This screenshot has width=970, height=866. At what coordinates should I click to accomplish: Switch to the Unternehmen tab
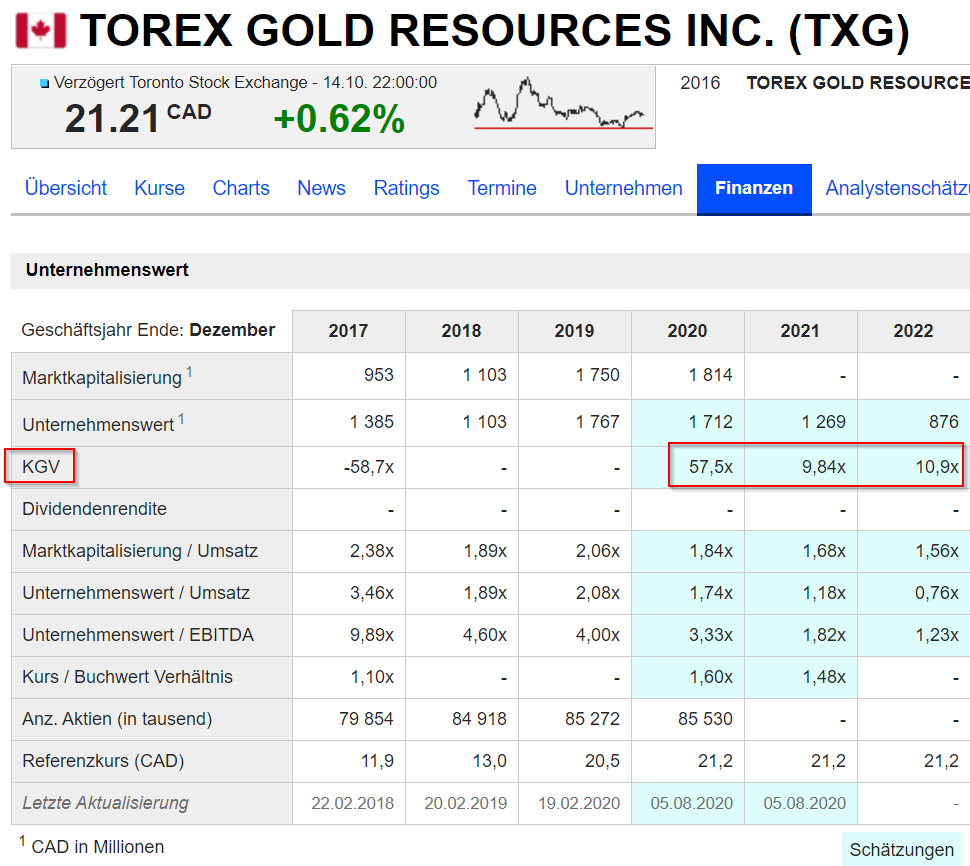[624, 188]
